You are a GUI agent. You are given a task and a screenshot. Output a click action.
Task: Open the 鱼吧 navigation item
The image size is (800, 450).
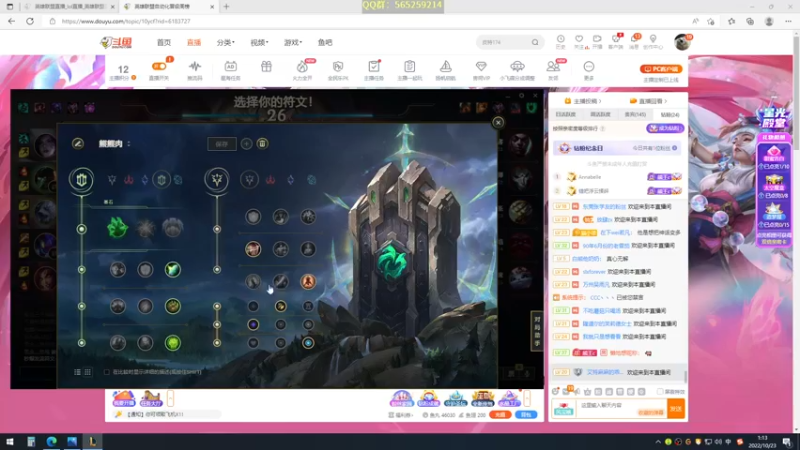(x=325, y=42)
